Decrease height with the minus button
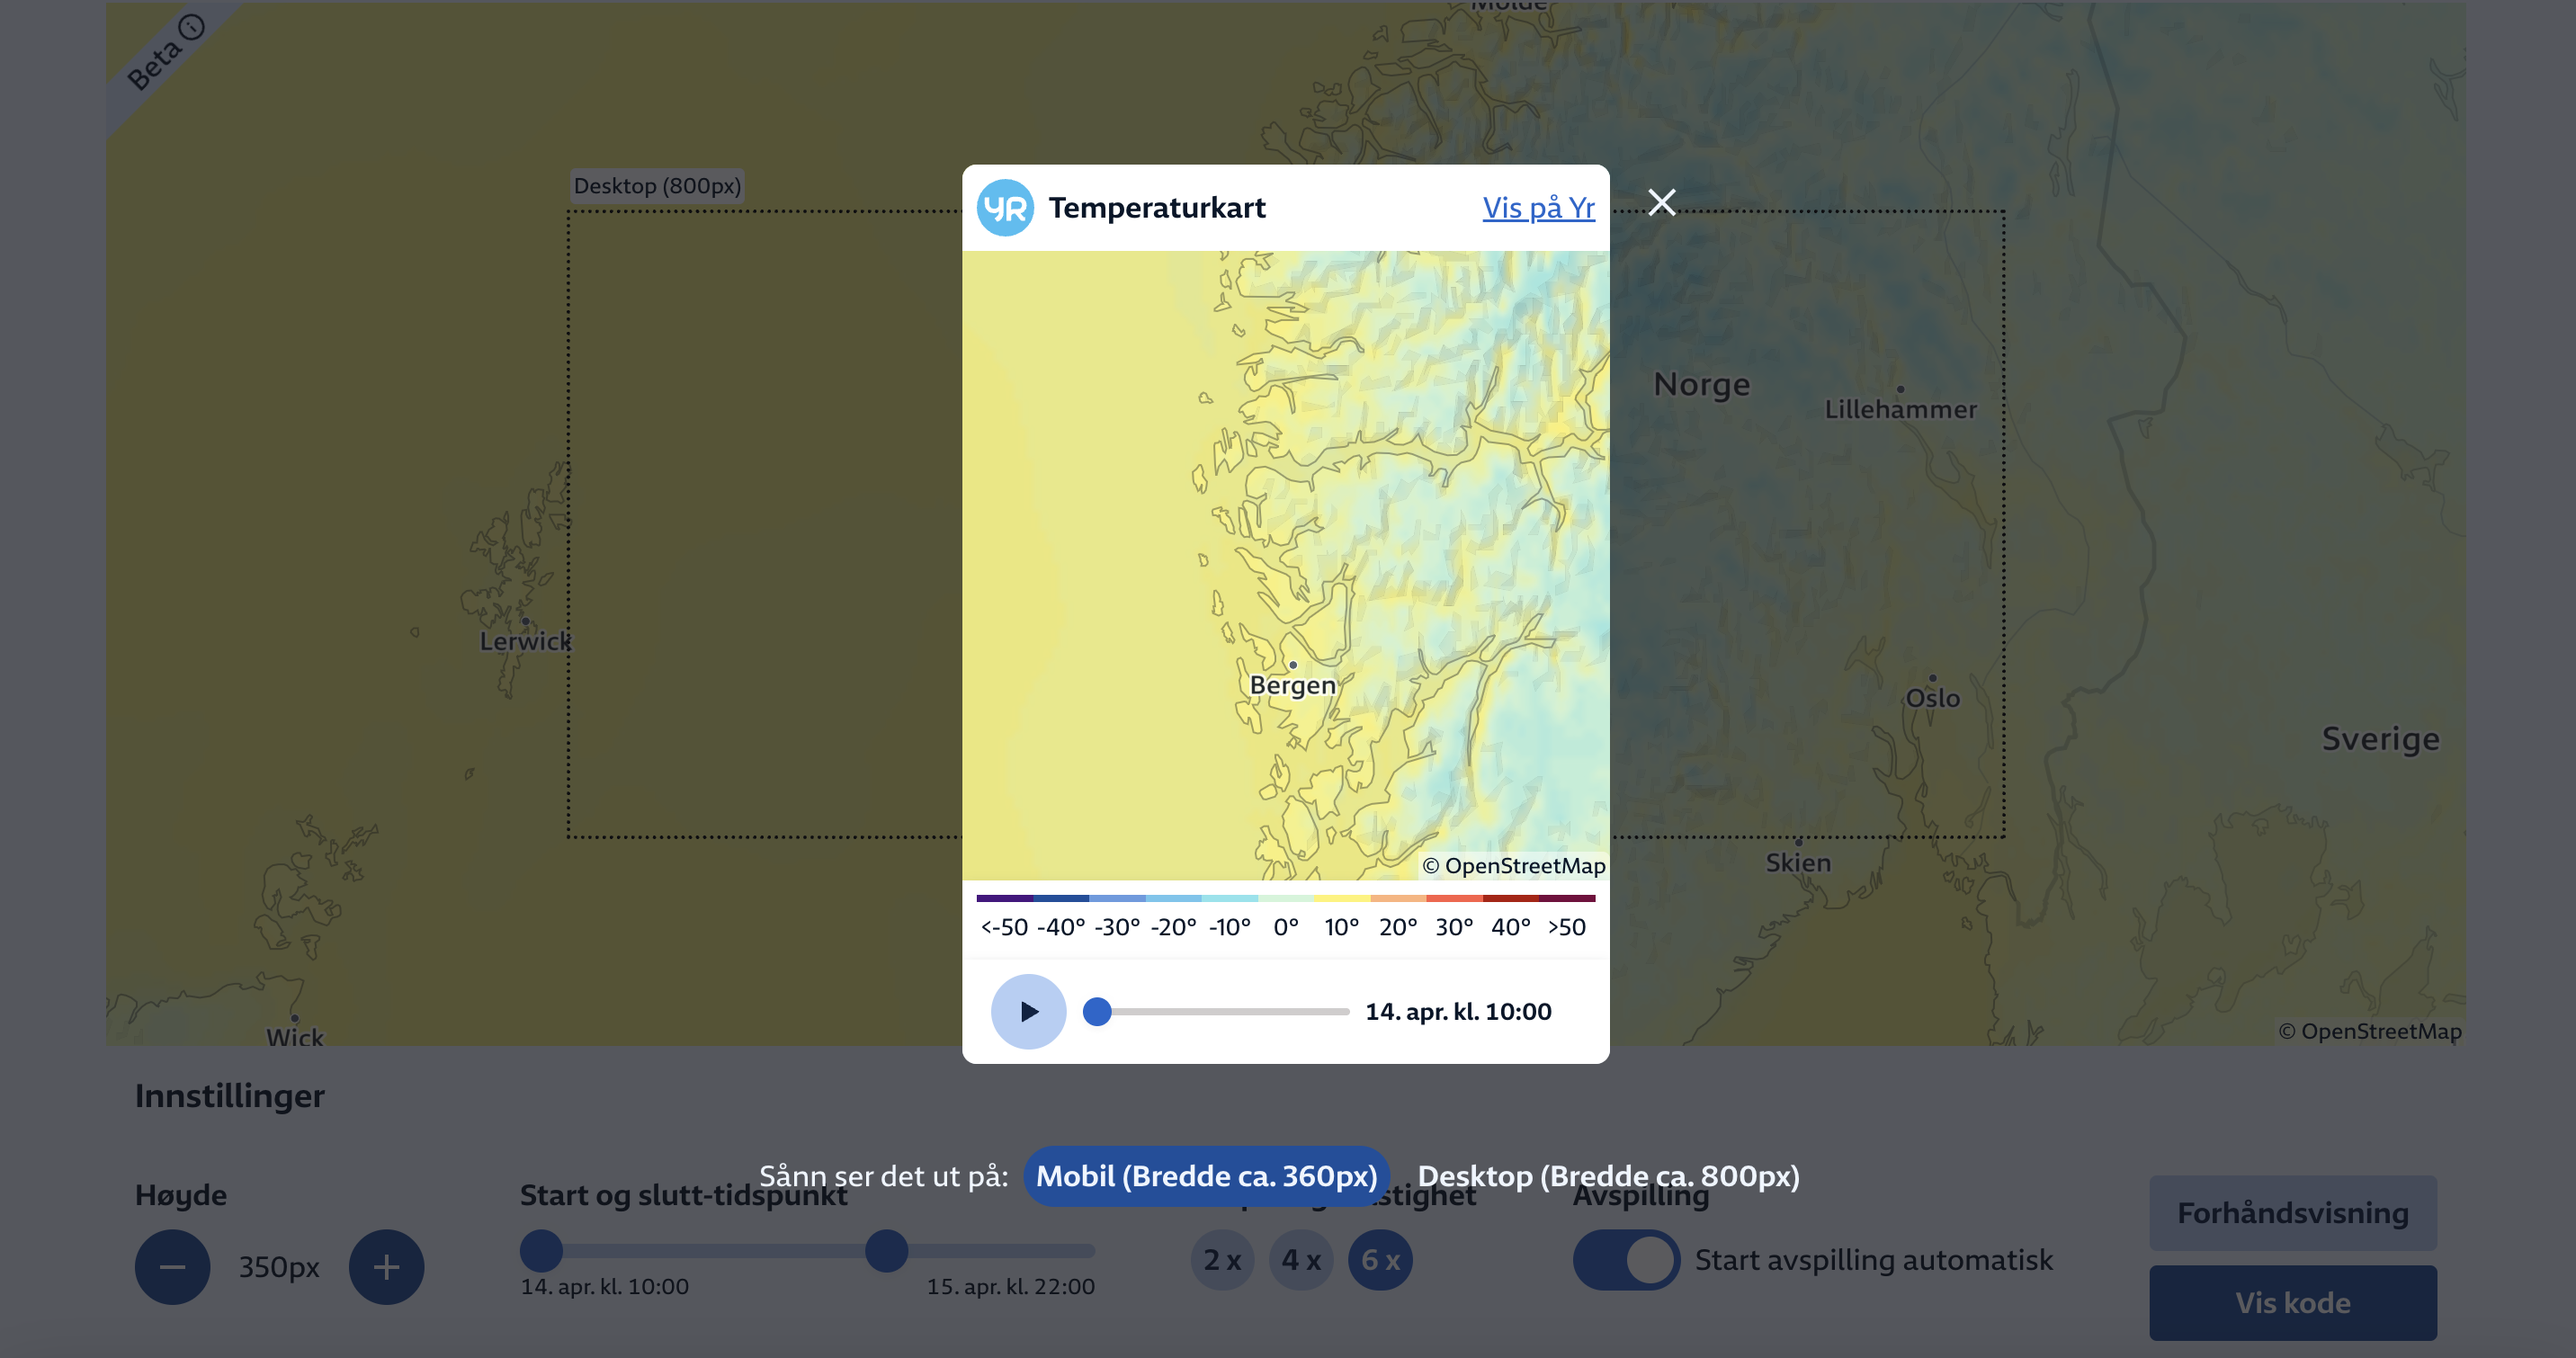The width and height of the screenshot is (2576, 1358). click(173, 1267)
